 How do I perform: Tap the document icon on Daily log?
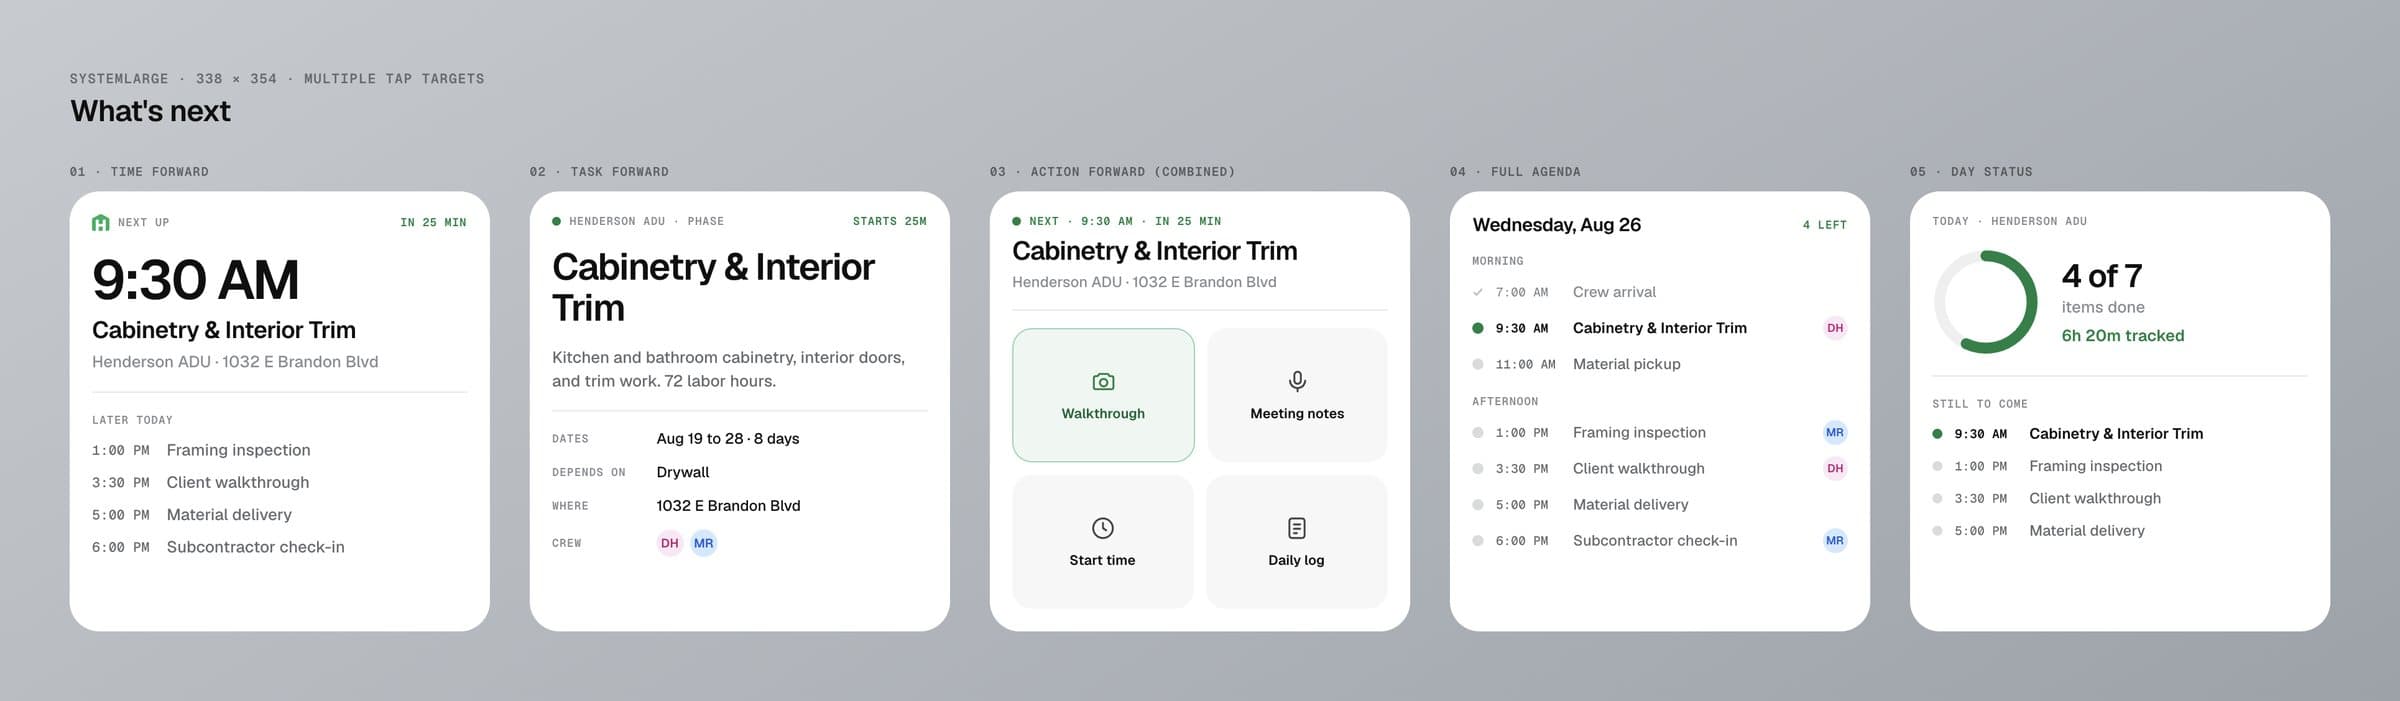tap(1296, 528)
